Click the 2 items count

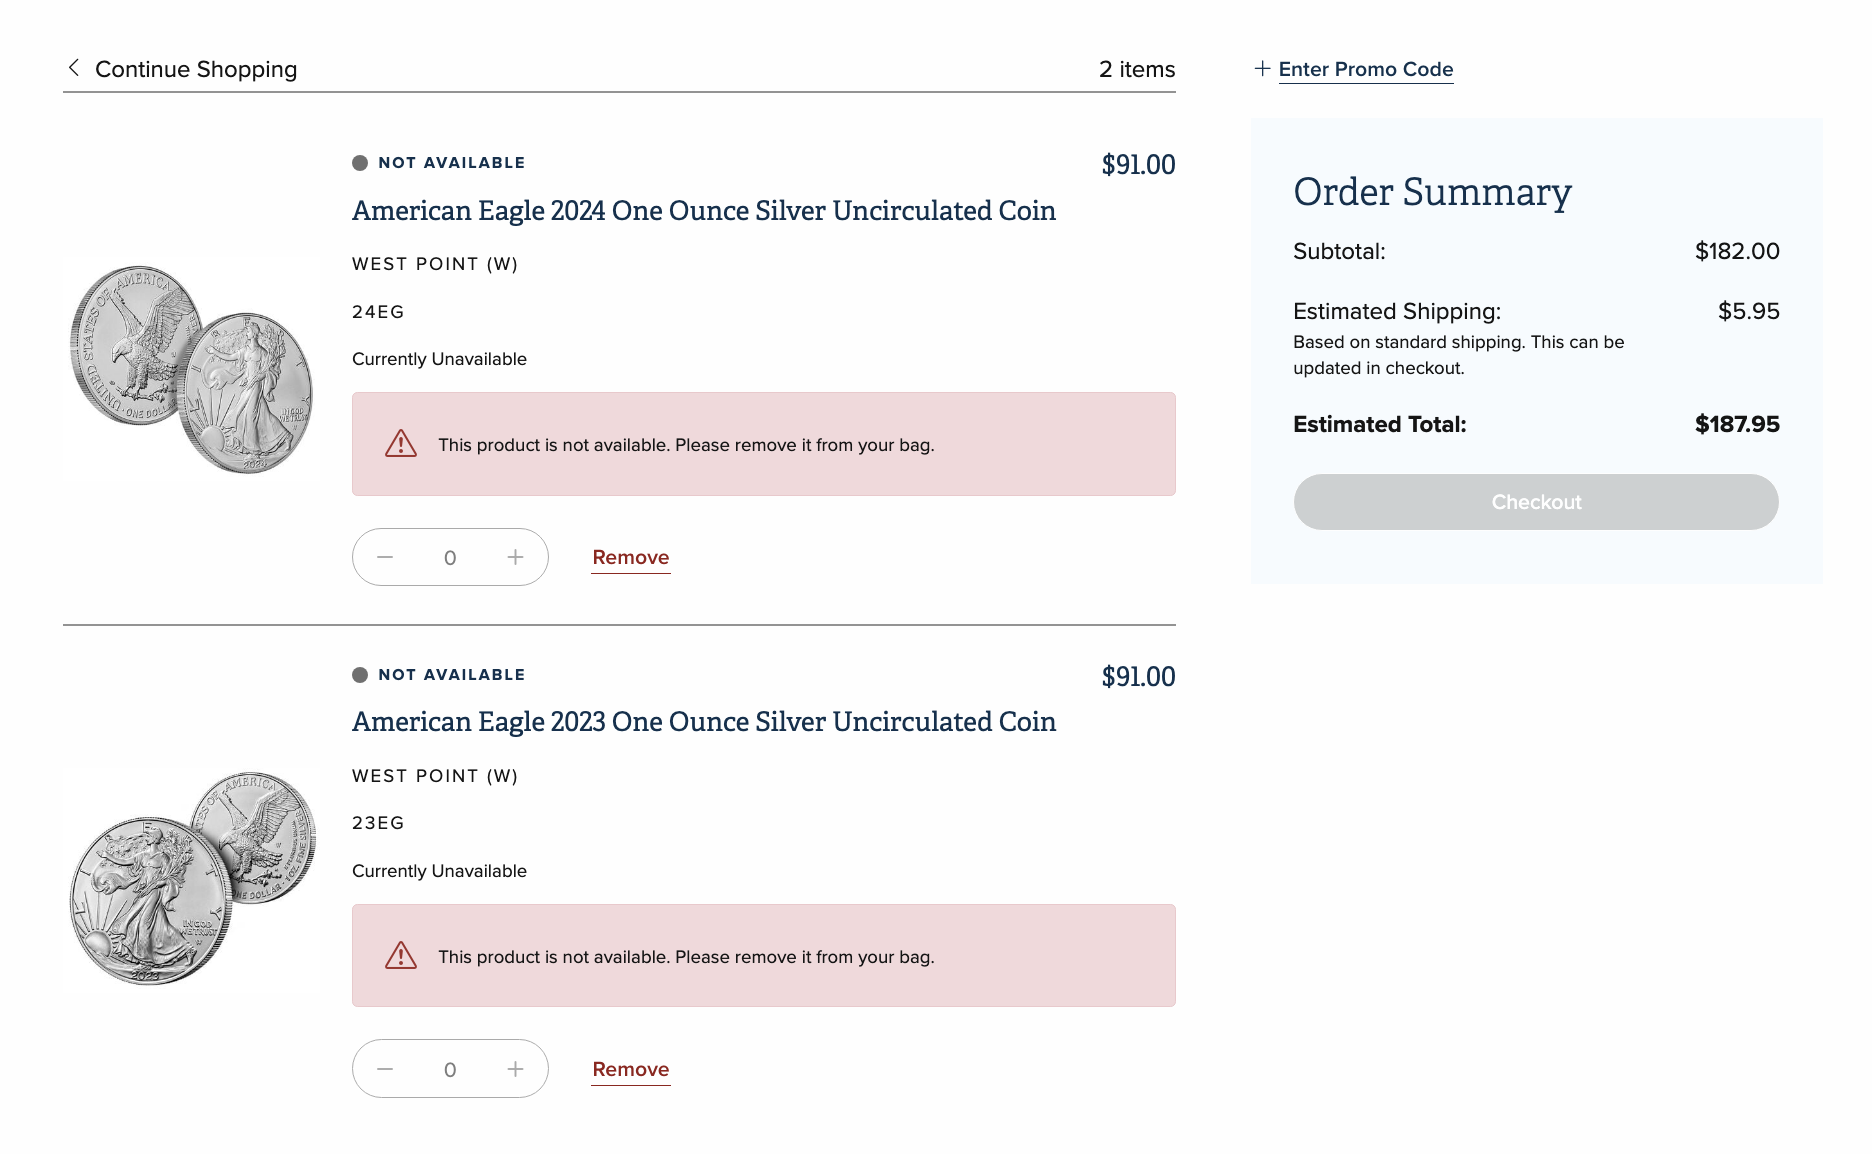(1137, 69)
